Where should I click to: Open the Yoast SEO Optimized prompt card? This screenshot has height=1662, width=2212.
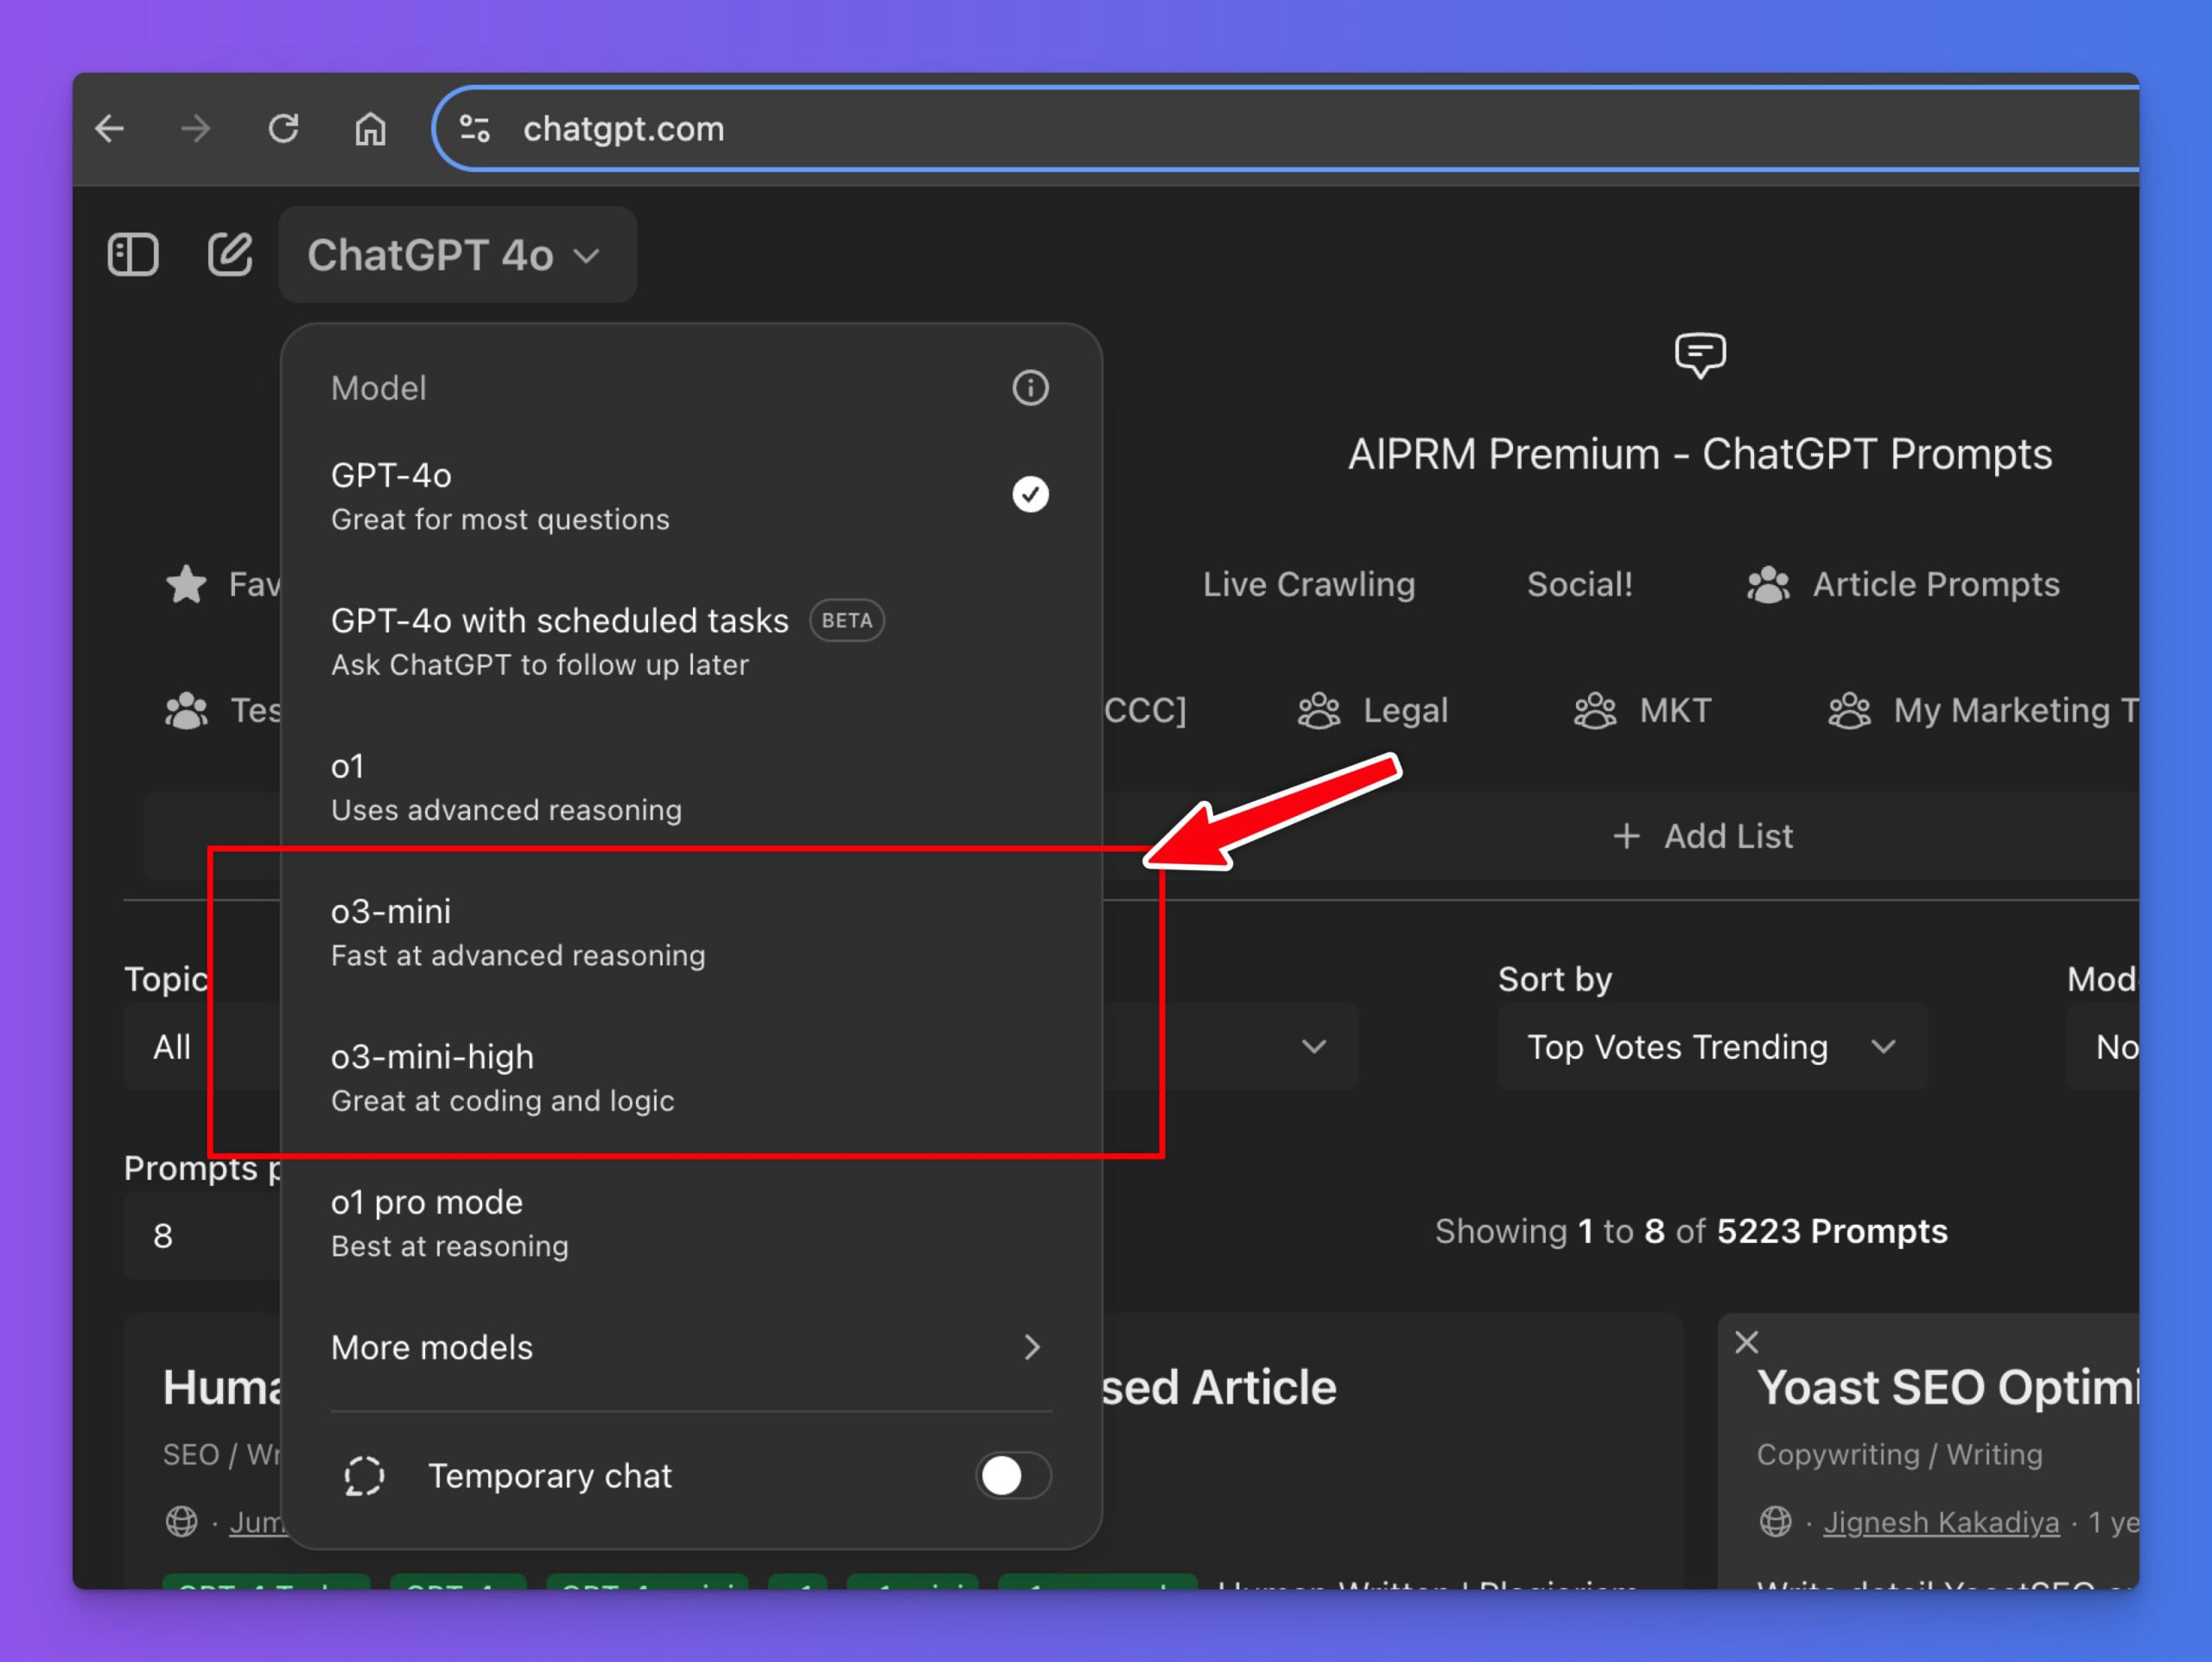click(1947, 1388)
